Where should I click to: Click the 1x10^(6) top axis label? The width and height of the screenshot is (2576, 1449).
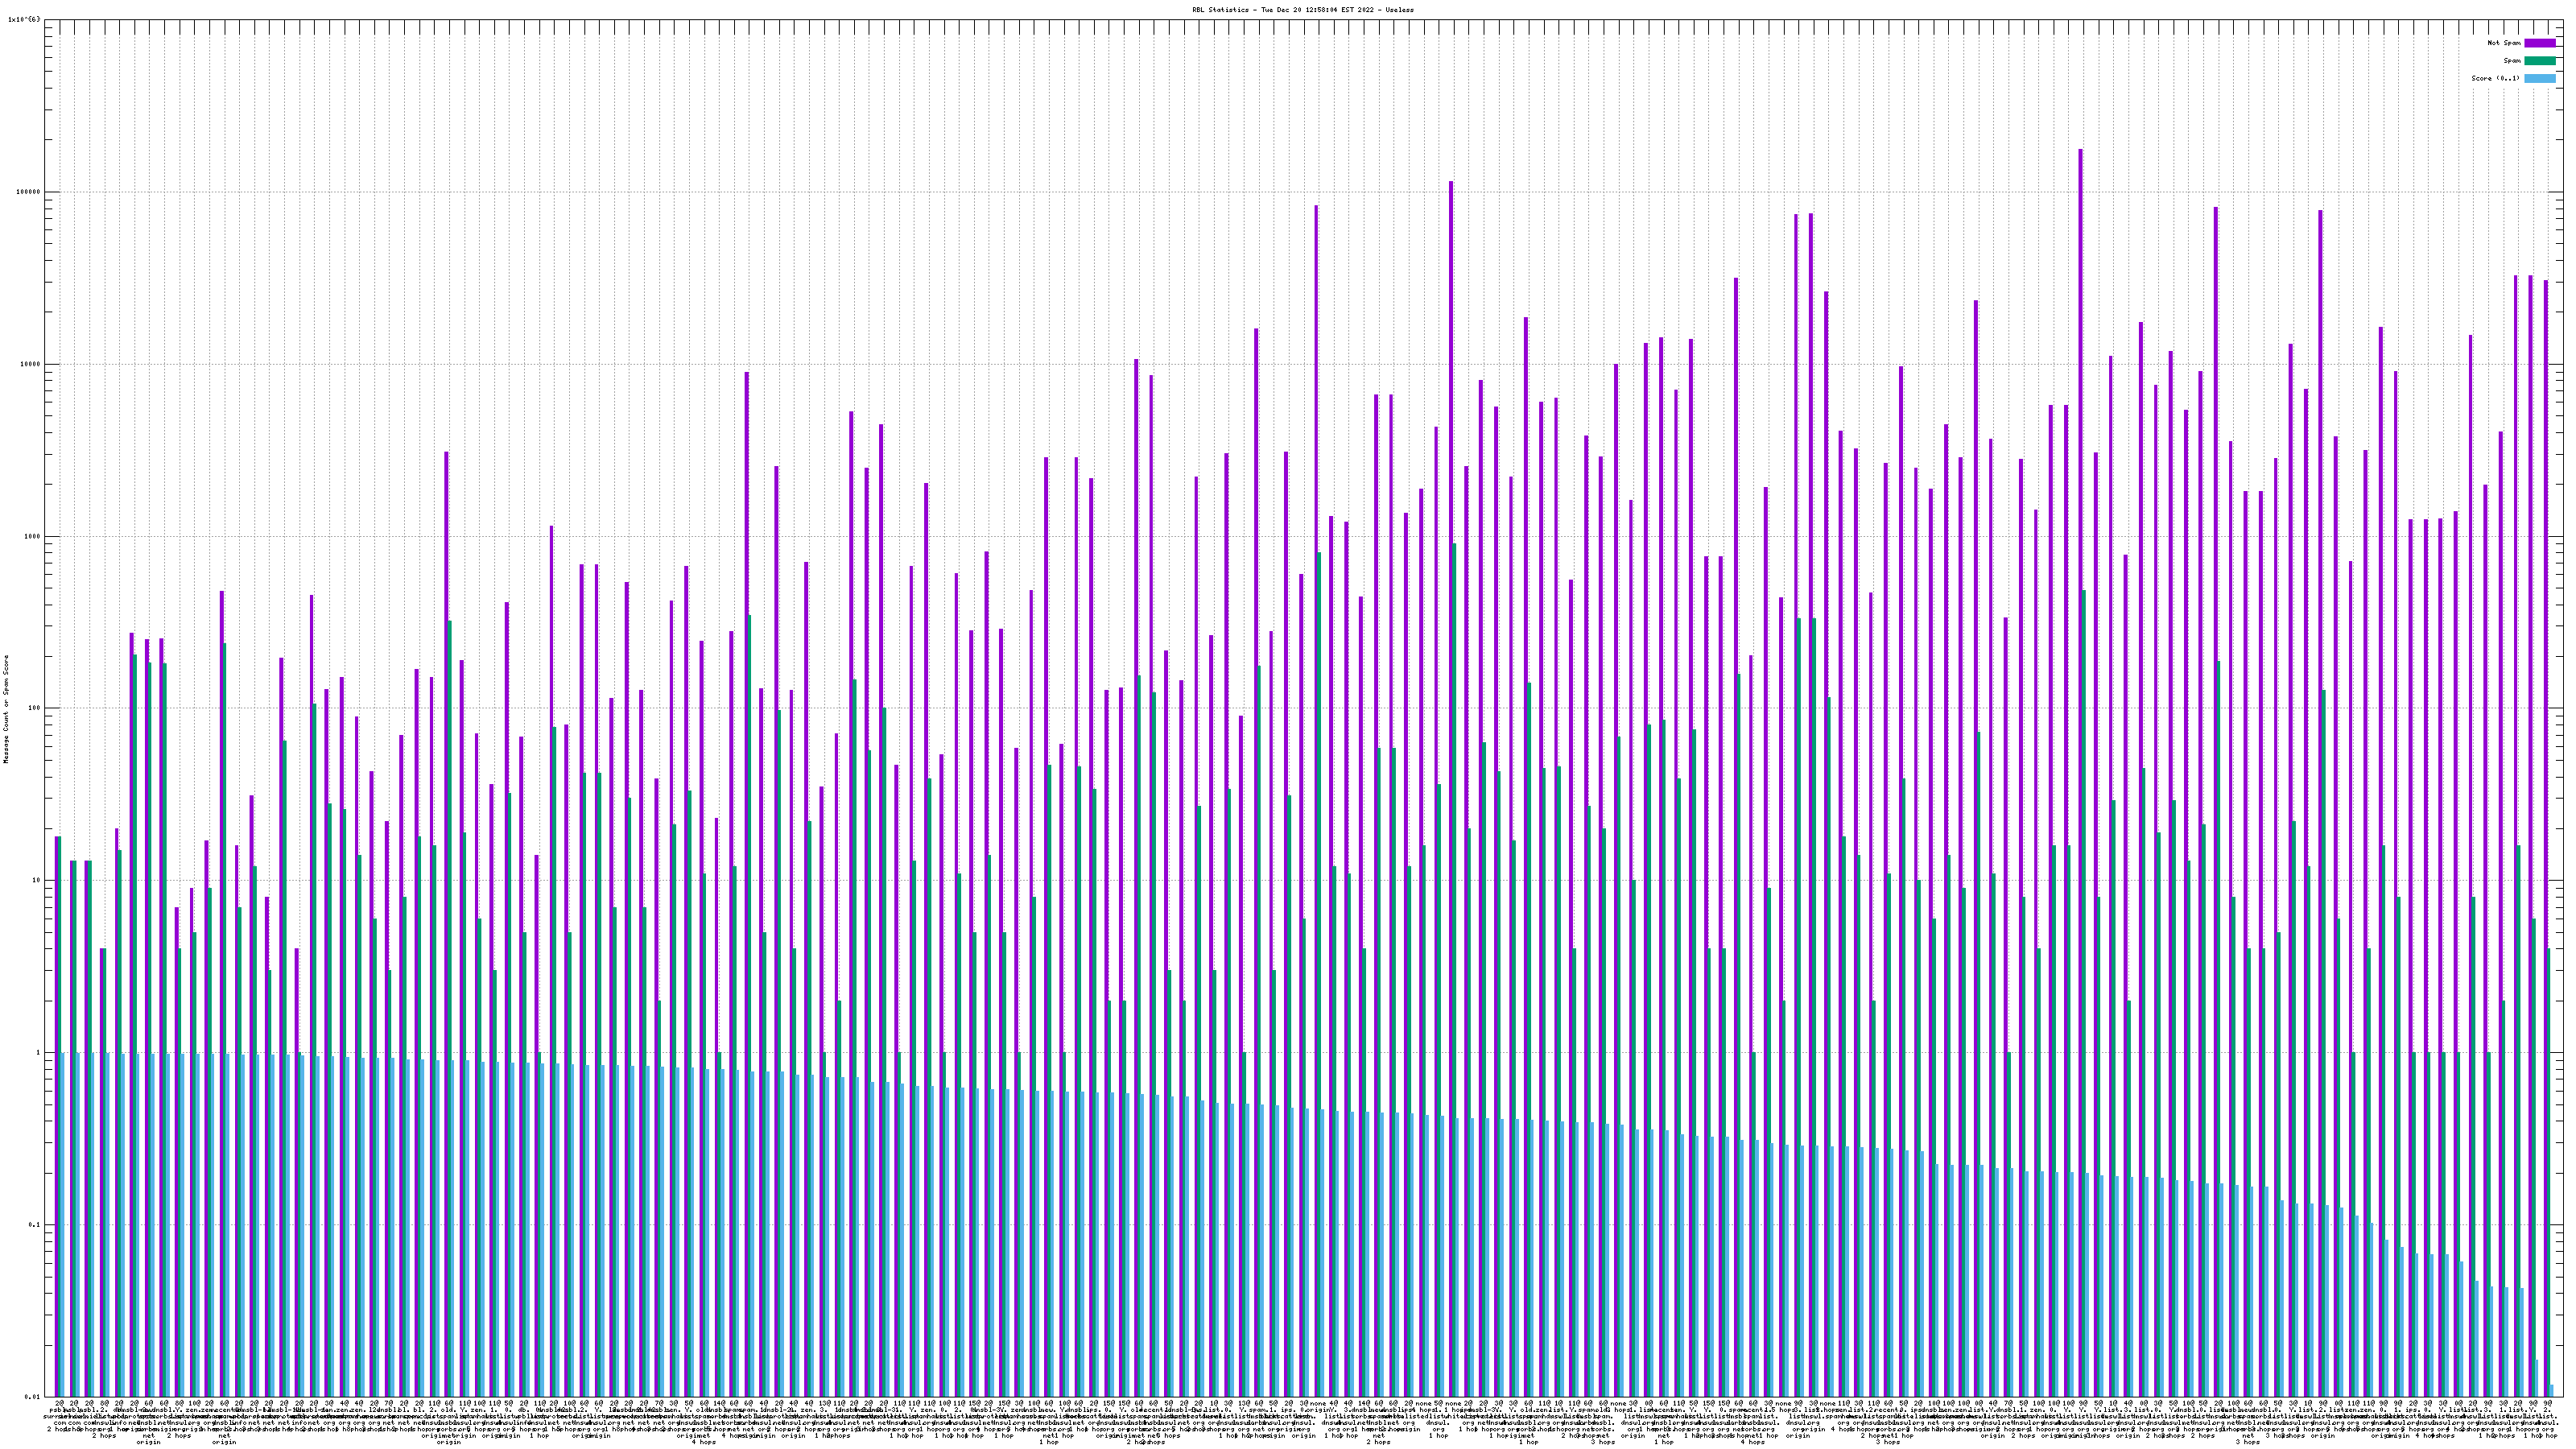click(24, 19)
